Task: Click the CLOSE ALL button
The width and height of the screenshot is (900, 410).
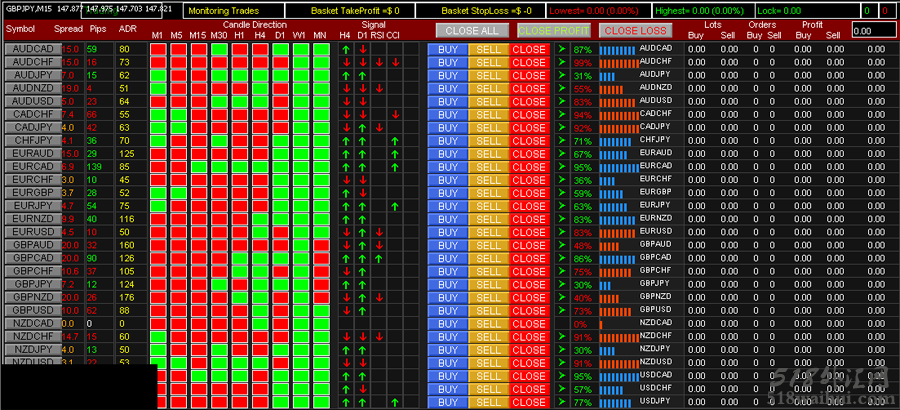Action: [472, 30]
